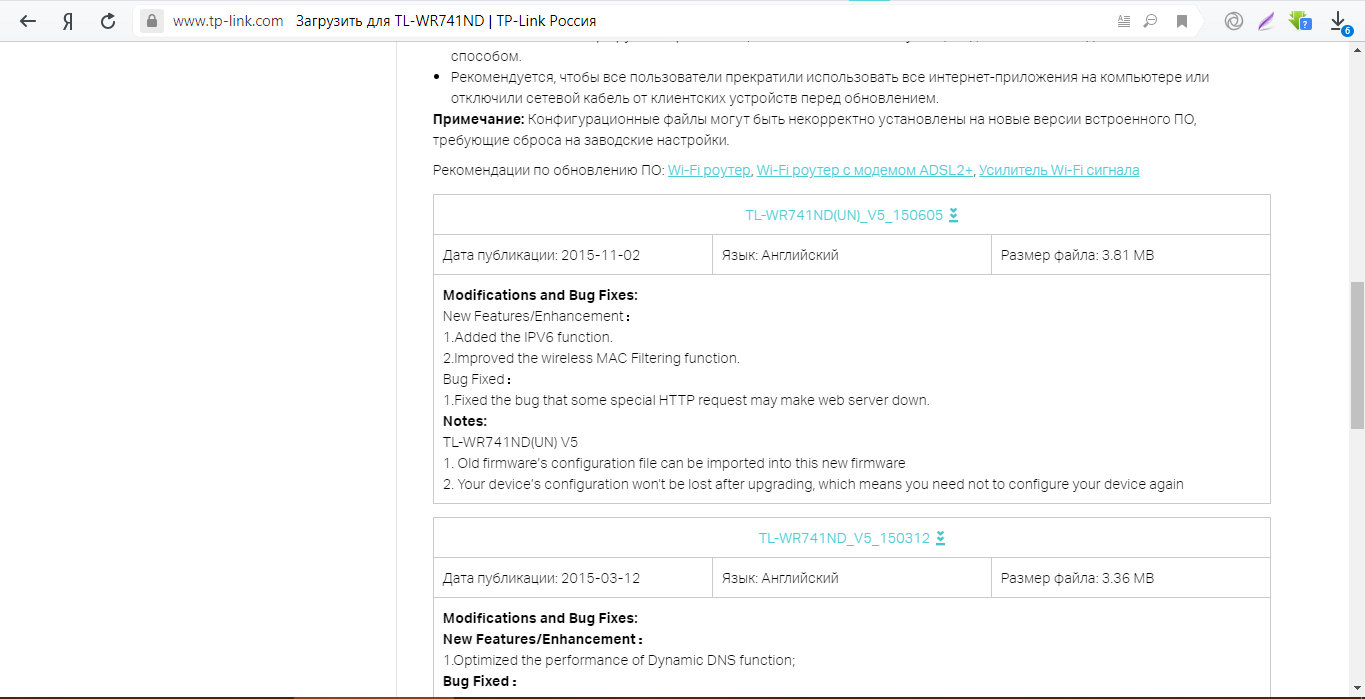Go back using the browser back arrow
The height and width of the screenshot is (699, 1365).
[28, 21]
